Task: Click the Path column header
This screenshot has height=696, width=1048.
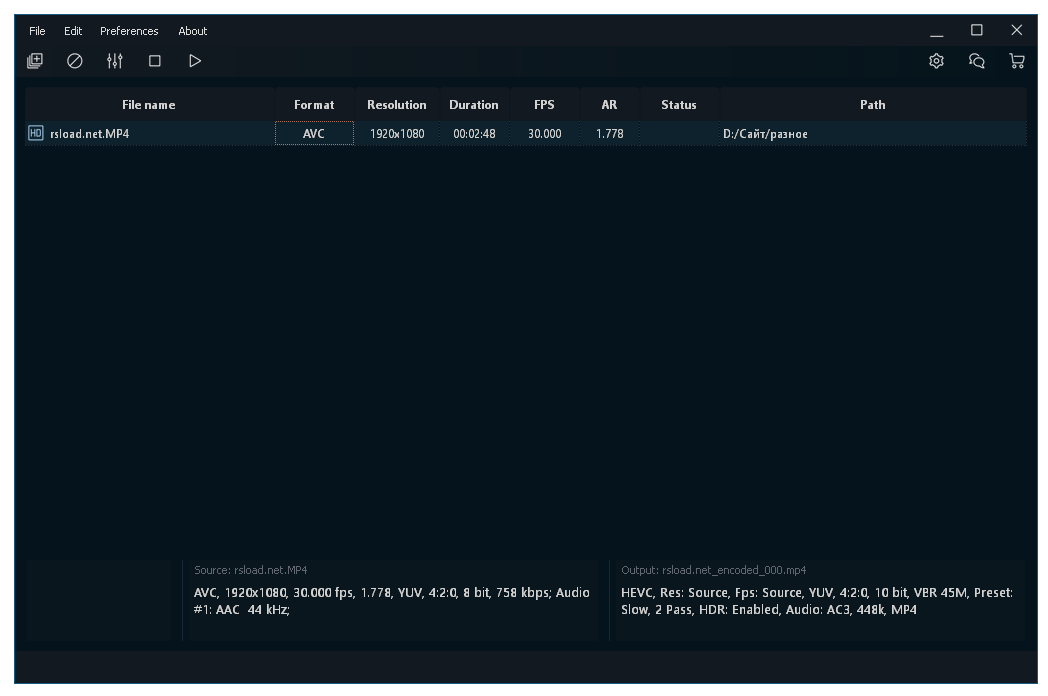Action: coord(873,104)
